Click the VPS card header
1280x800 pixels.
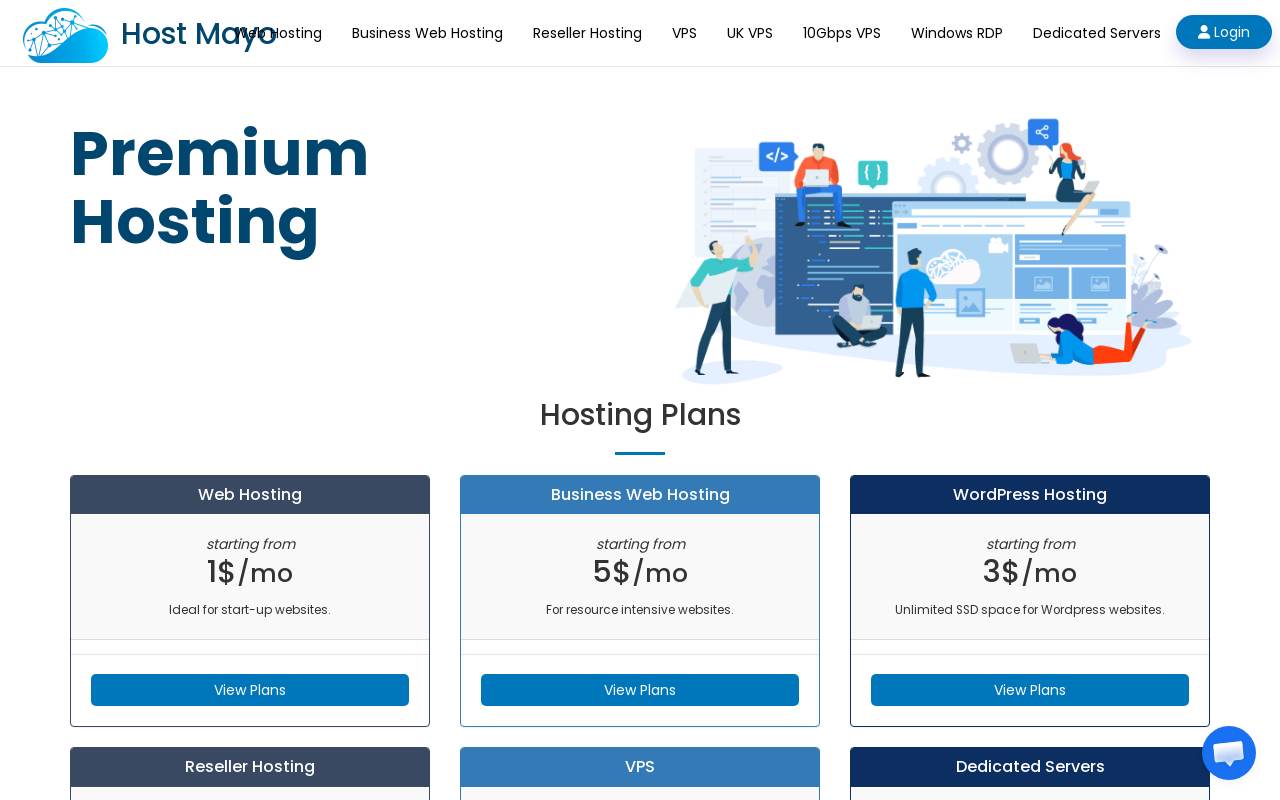pyautogui.click(x=640, y=767)
